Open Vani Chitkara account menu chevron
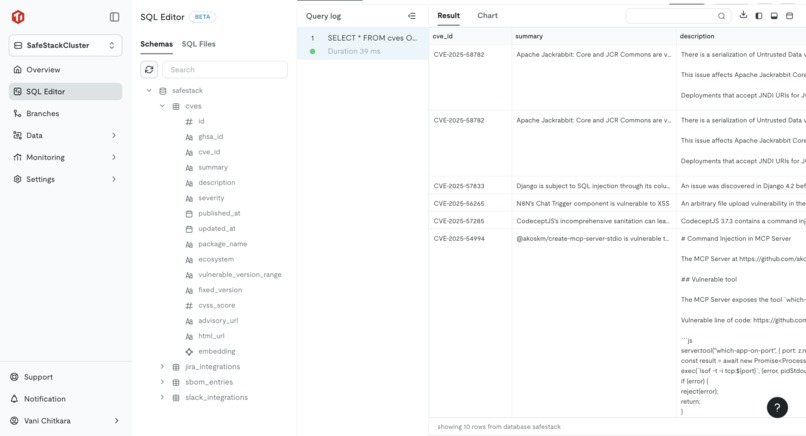The height and width of the screenshot is (436, 806). (117, 421)
